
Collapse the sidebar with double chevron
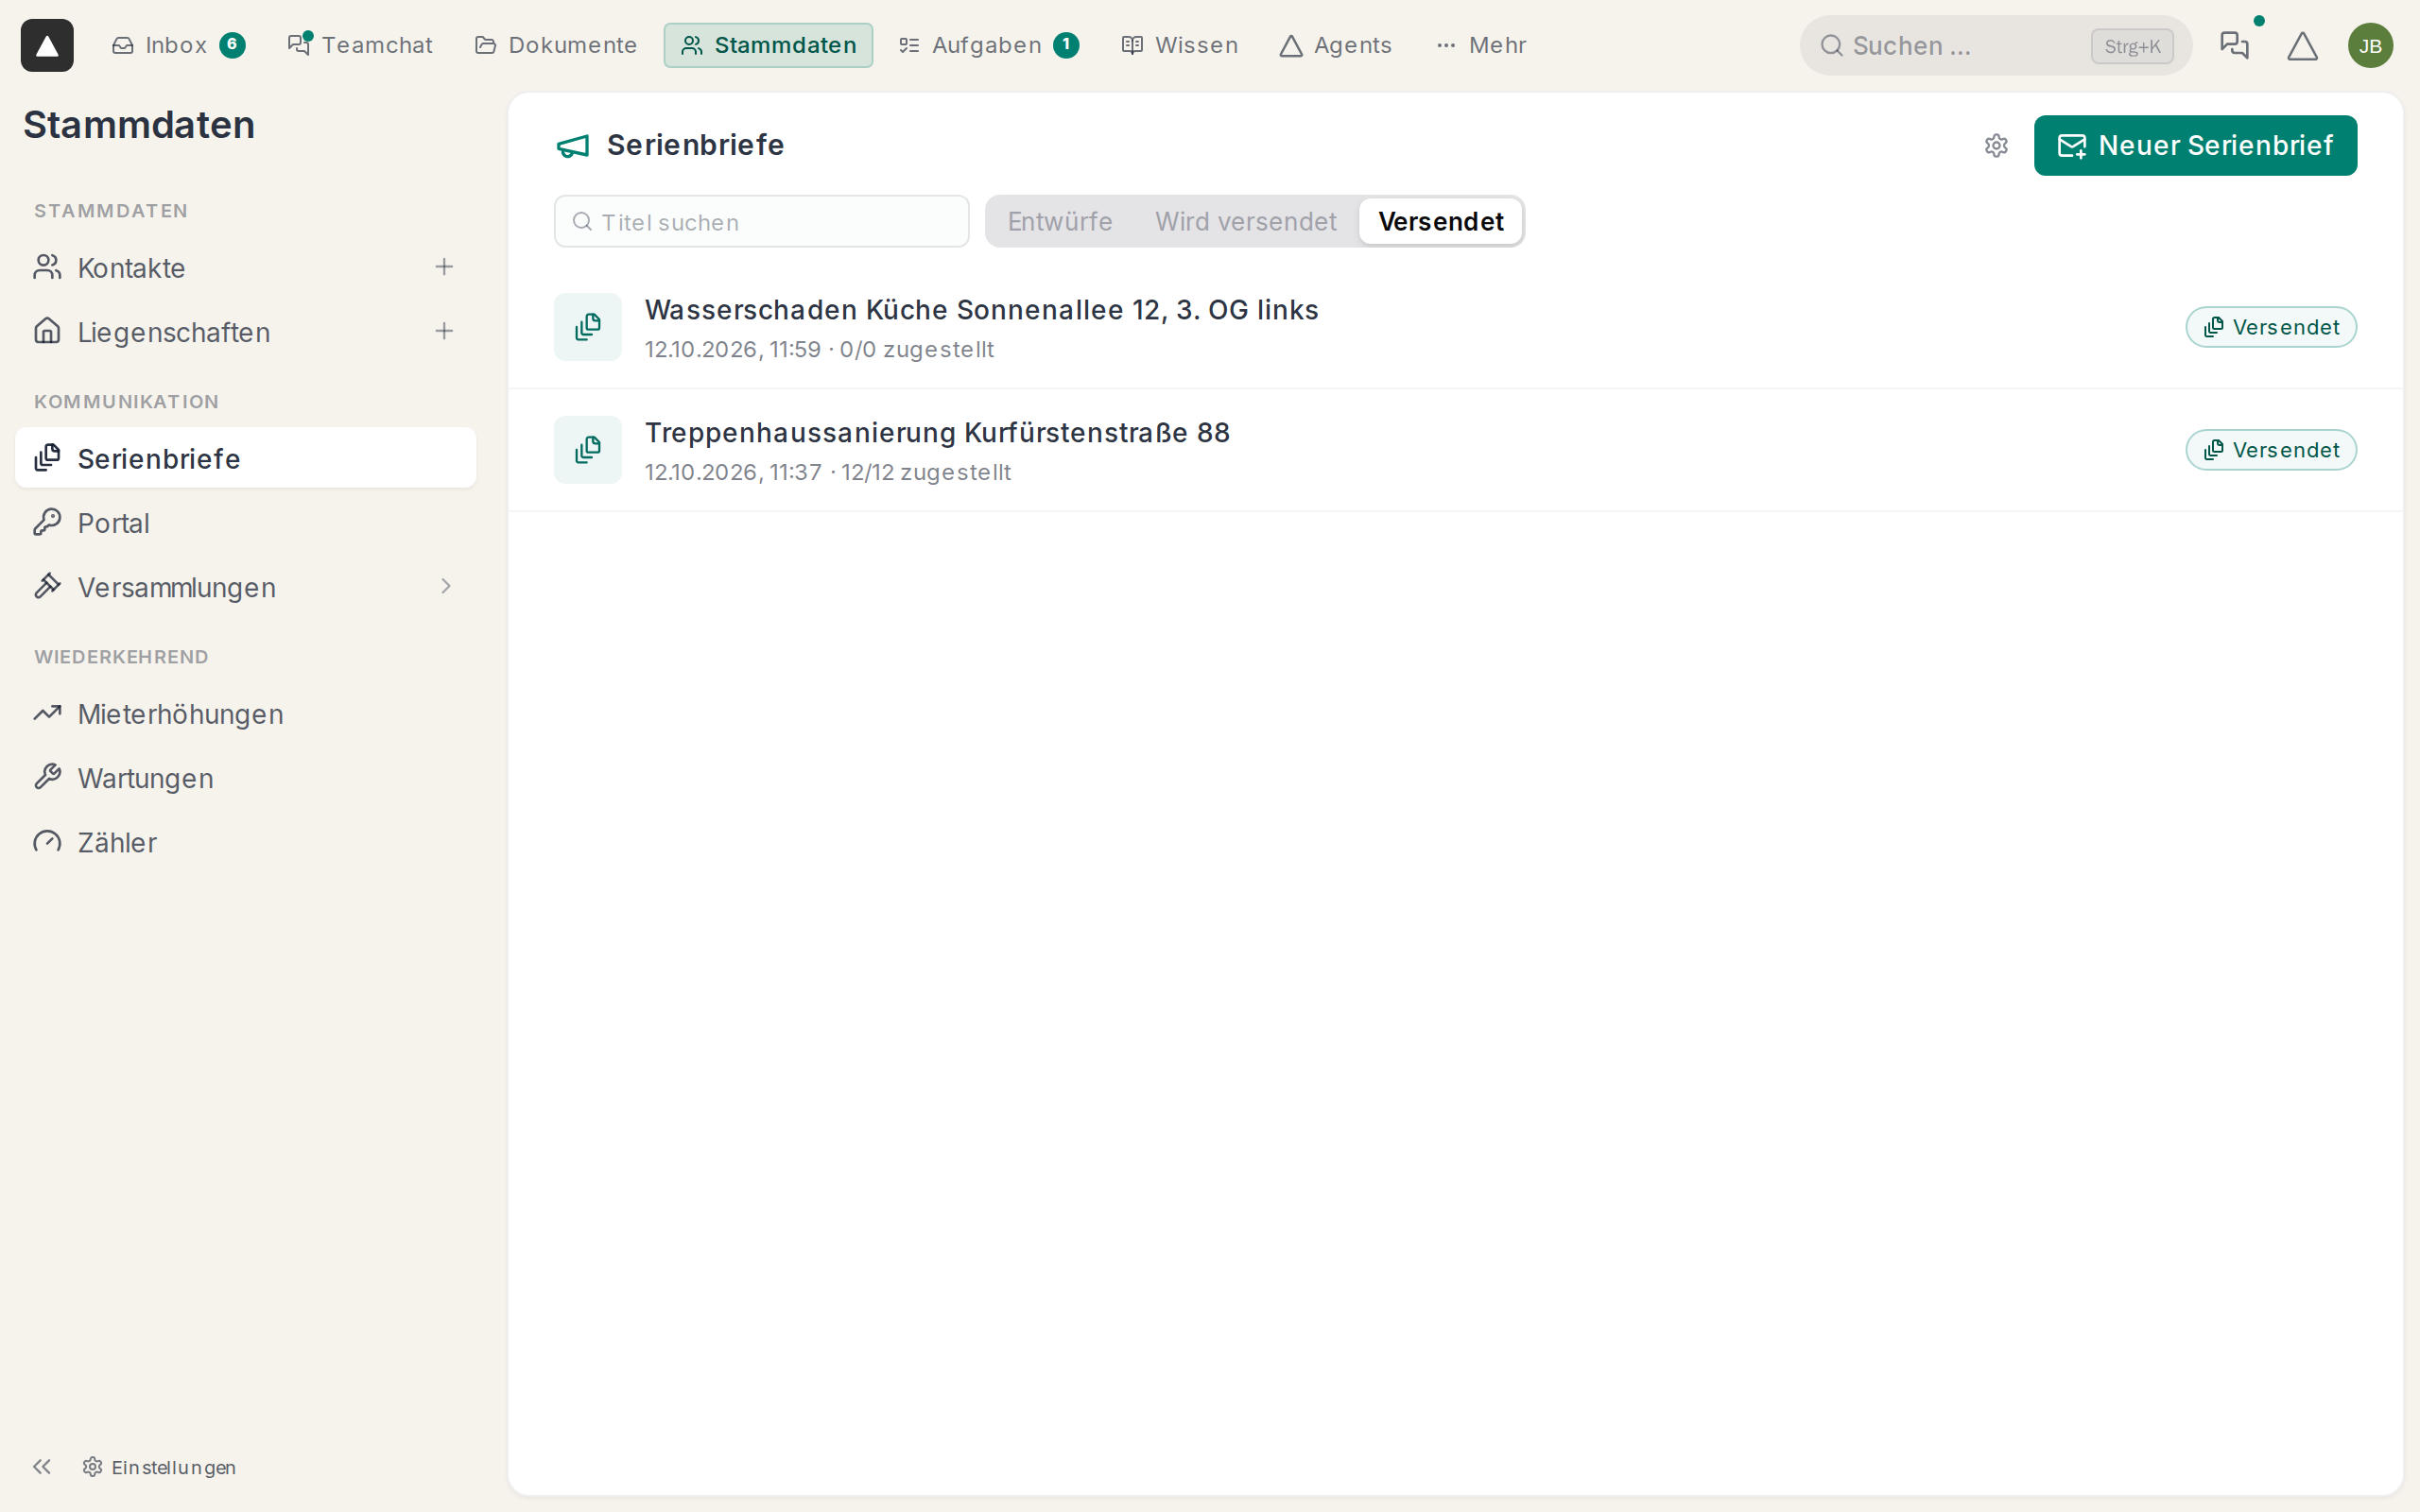pos(42,1466)
